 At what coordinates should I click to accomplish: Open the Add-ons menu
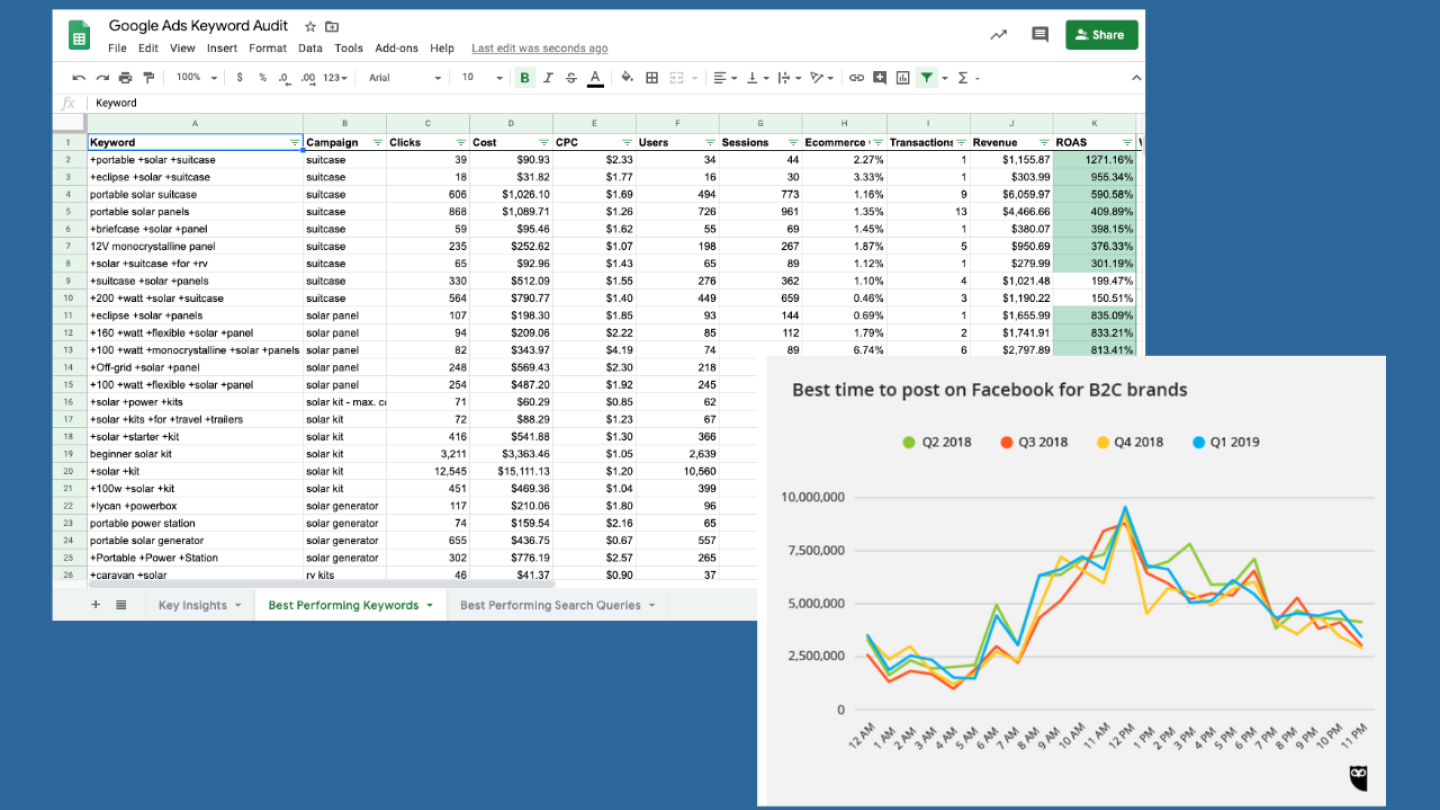click(397, 48)
